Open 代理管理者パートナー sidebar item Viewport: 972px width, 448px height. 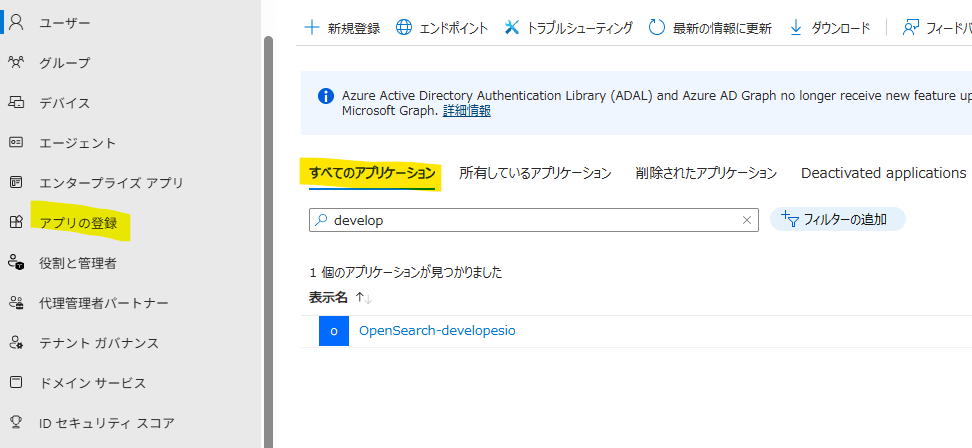click(104, 304)
